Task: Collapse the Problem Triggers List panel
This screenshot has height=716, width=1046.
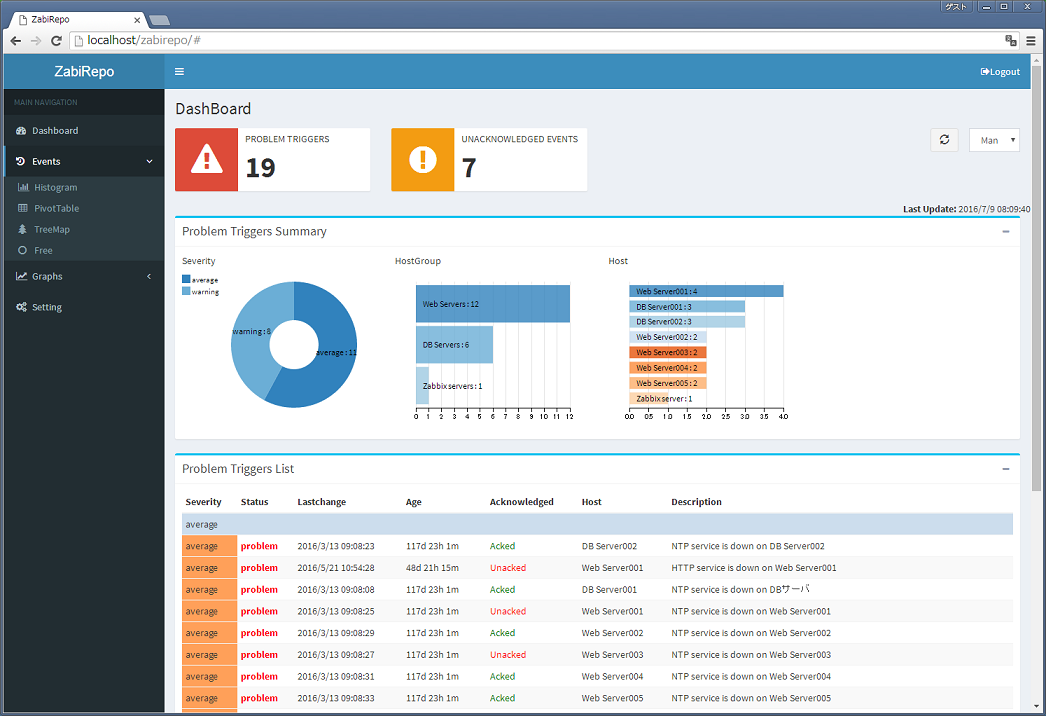Action: click(1006, 469)
